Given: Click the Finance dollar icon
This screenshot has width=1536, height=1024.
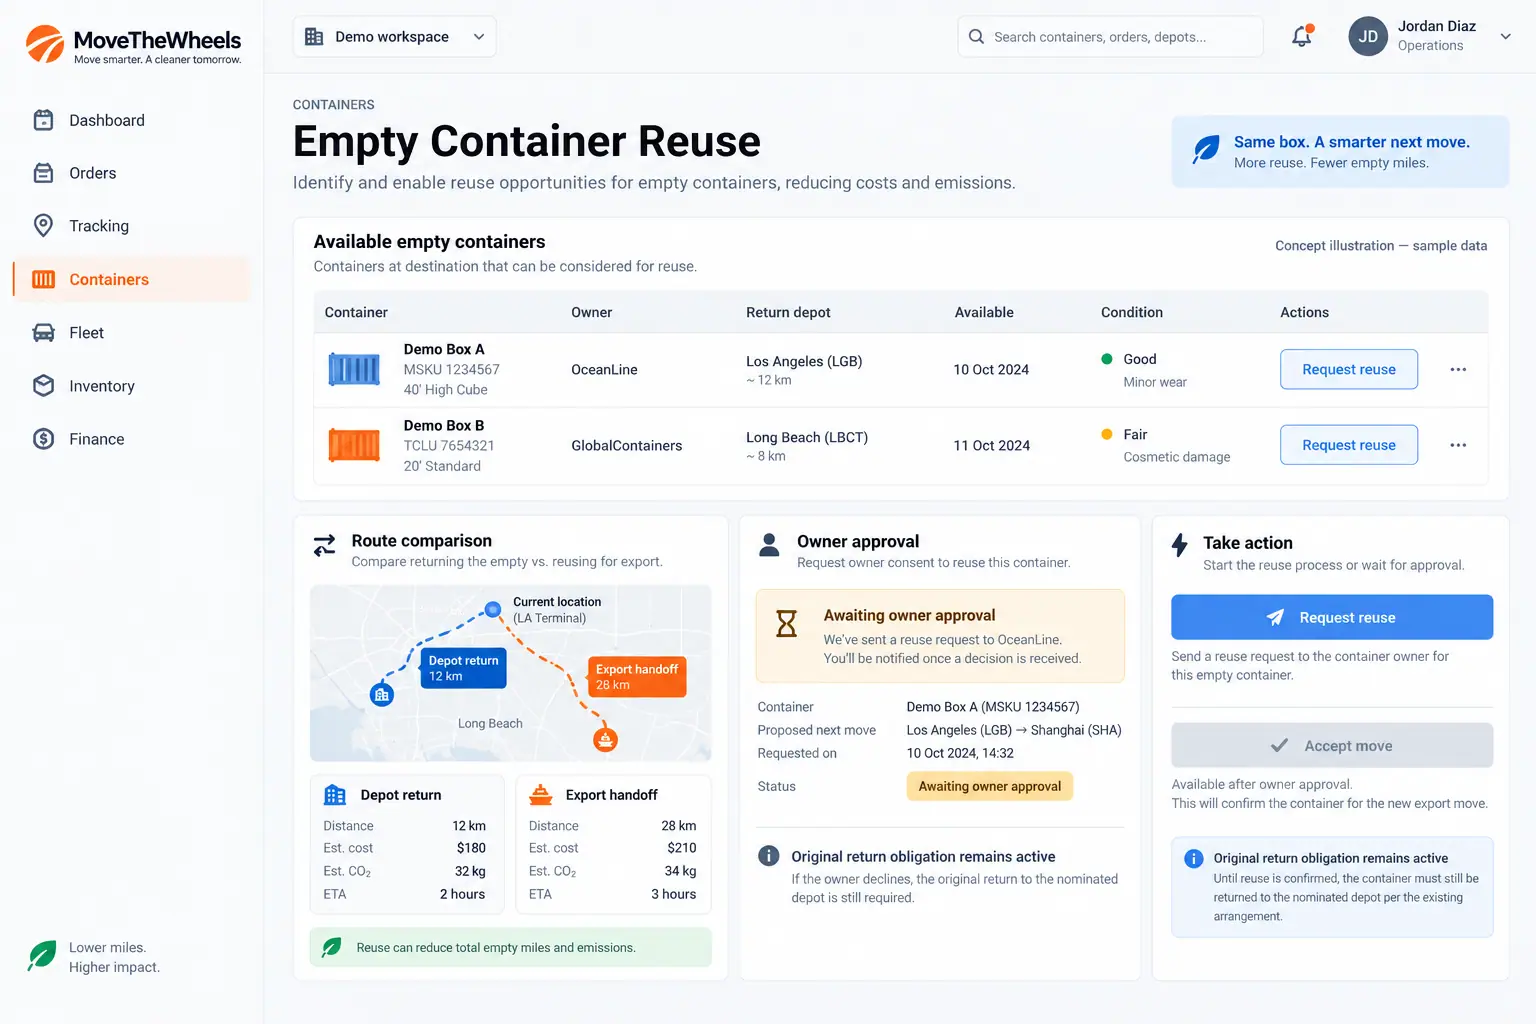Looking at the screenshot, I should [43, 439].
